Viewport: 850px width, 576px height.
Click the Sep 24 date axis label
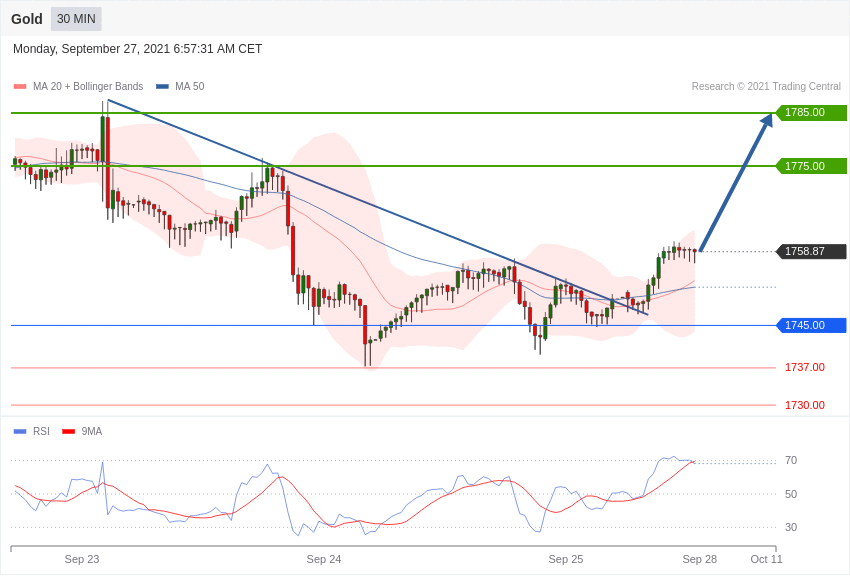pyautogui.click(x=324, y=559)
